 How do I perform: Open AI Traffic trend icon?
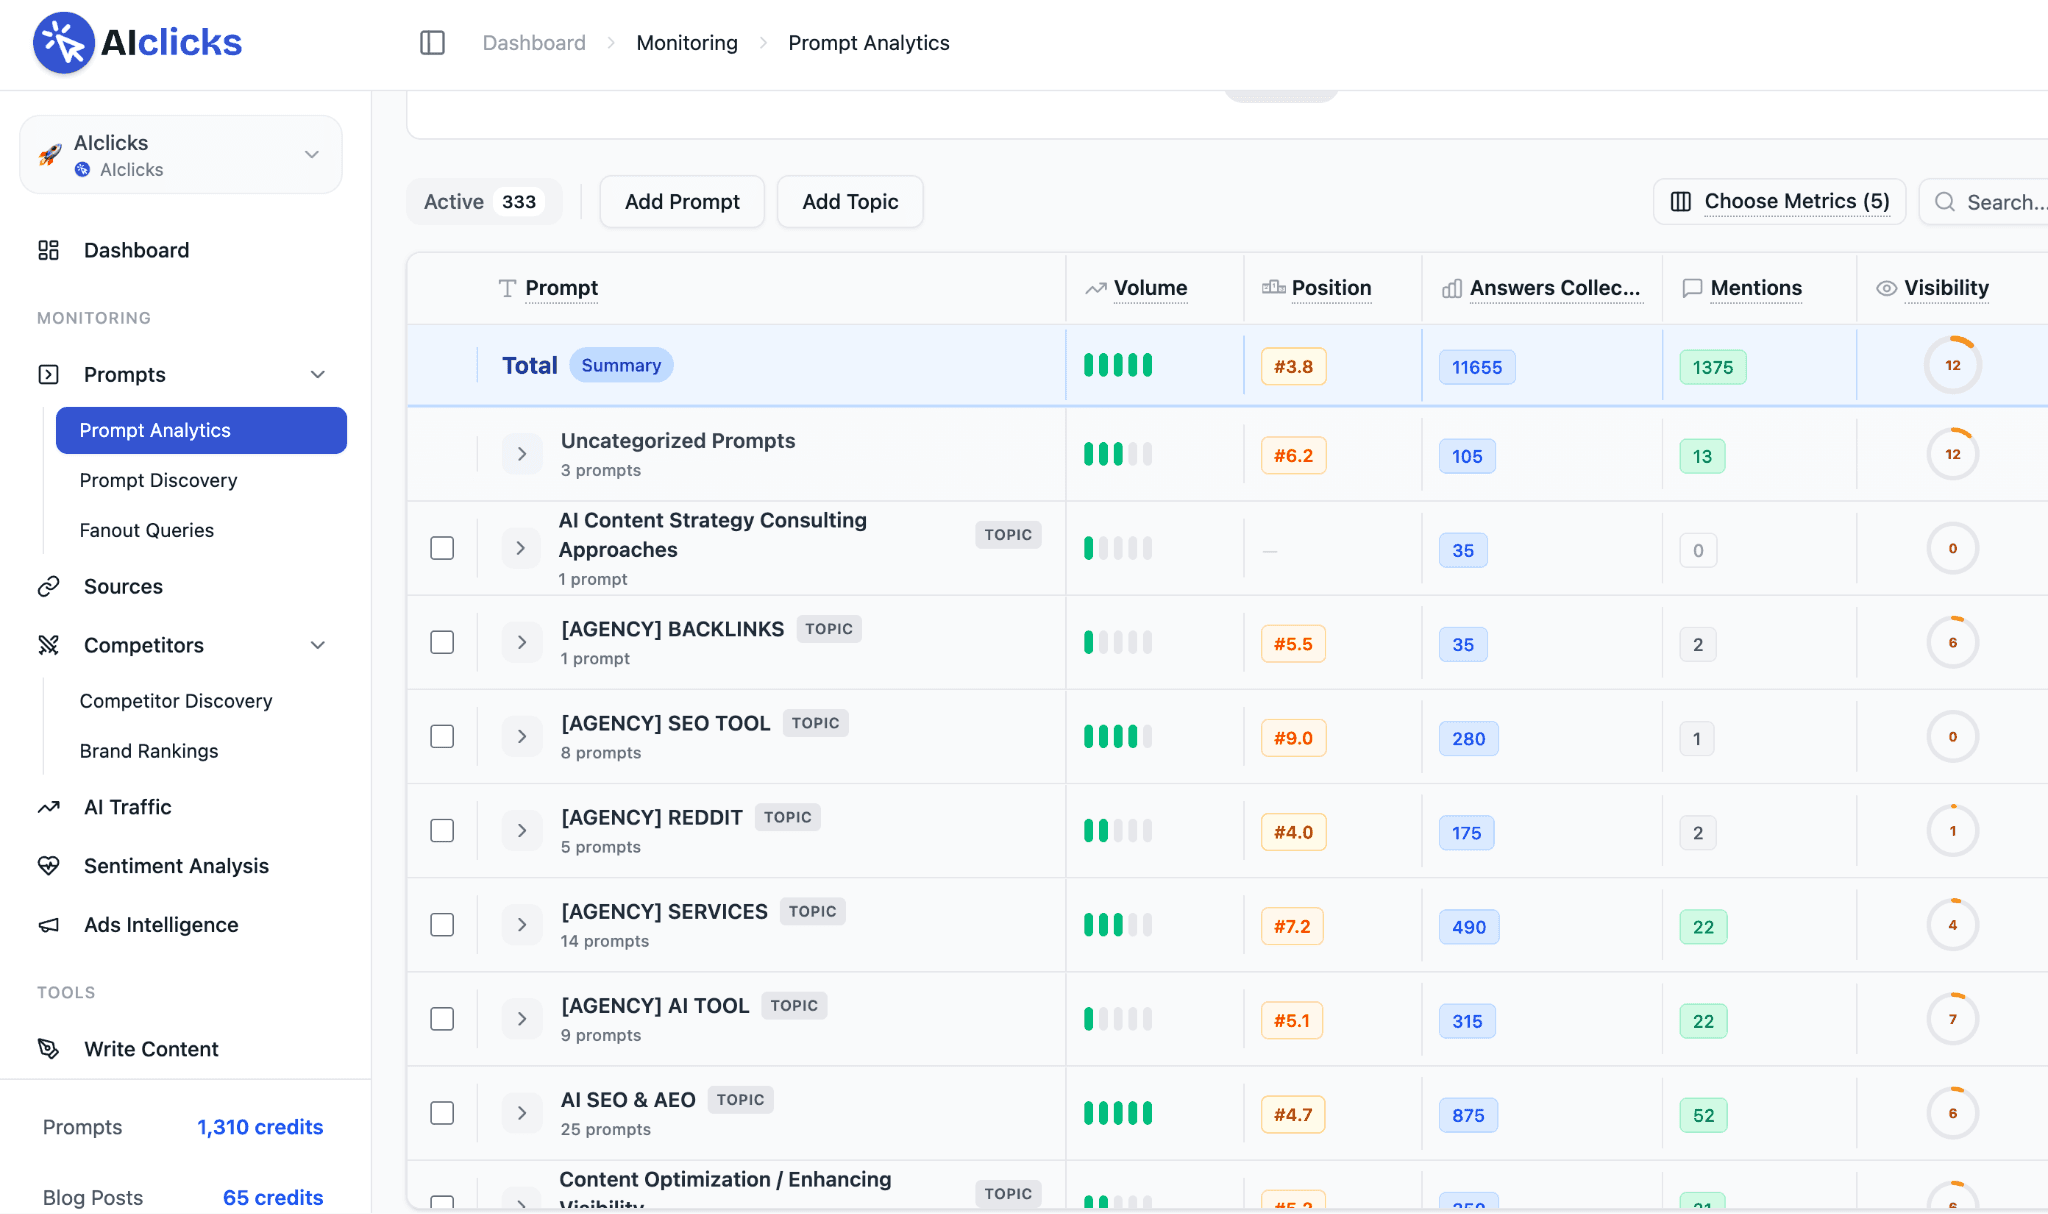(49, 807)
